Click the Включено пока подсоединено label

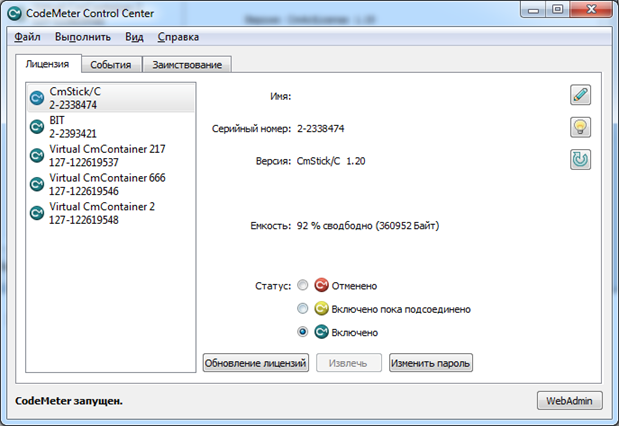(401, 309)
